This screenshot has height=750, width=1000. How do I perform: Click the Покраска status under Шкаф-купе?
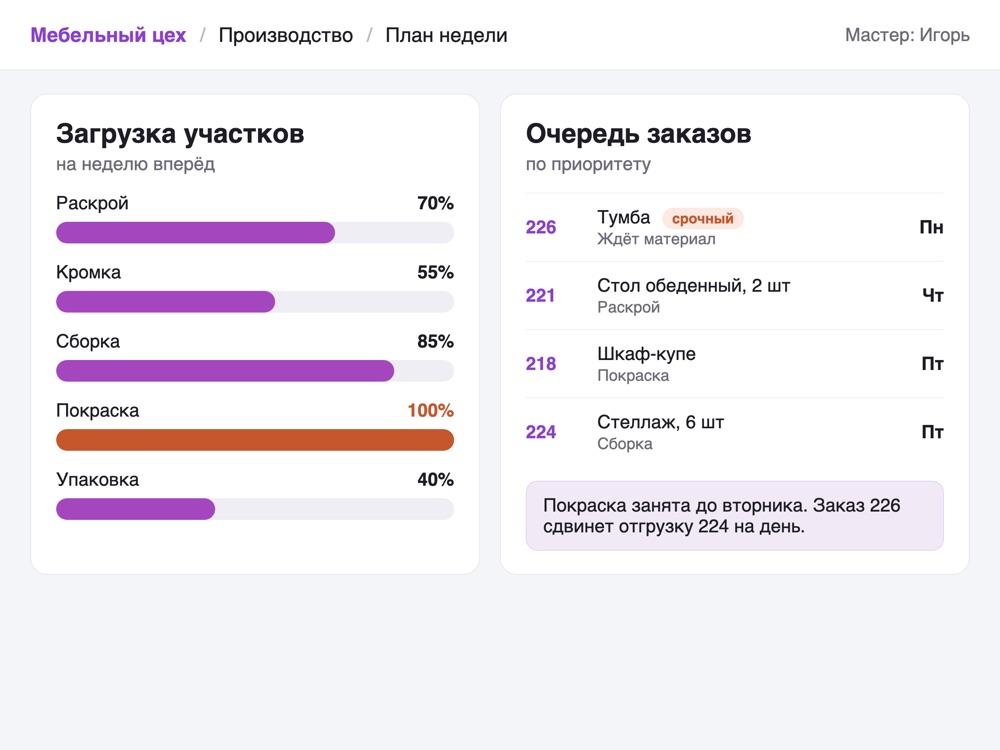click(633, 376)
